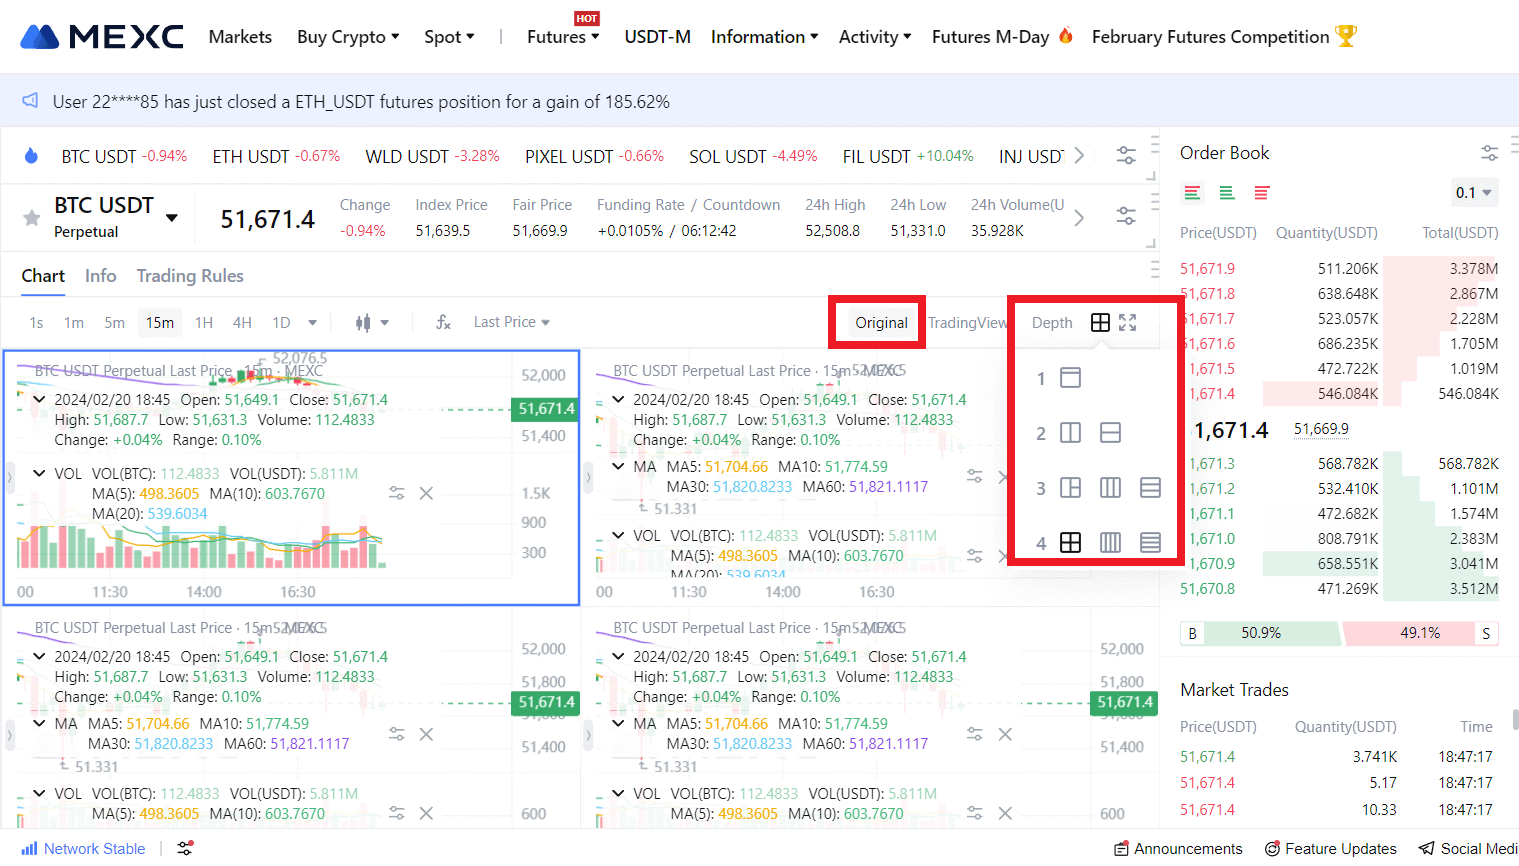Viewport: 1519px width, 866px height.
Task: Click the green buy ratio 50.9% bar
Action: coord(1261,633)
